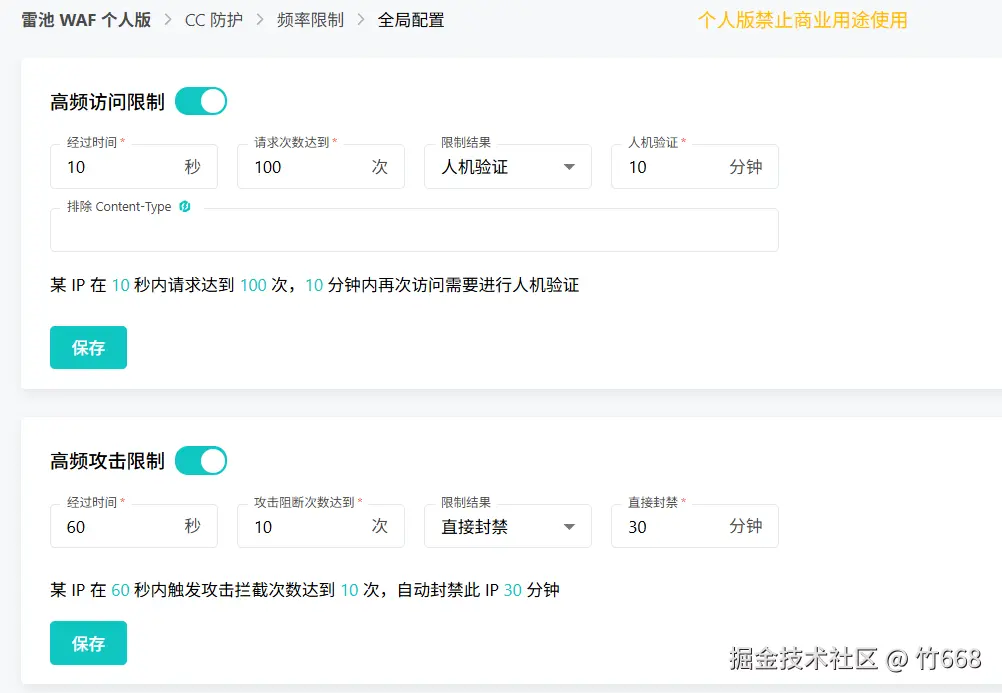Click 全局配置 in the breadcrumb
The image size is (1002, 693).
412,18
